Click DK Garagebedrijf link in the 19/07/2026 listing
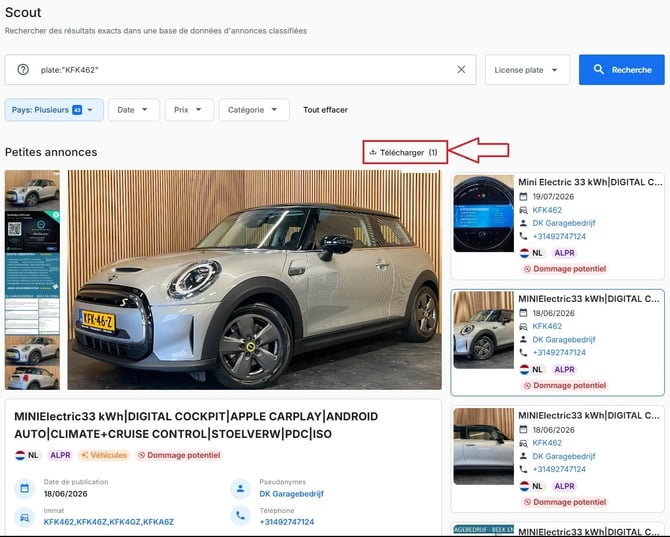The width and height of the screenshot is (670, 537). pos(564,223)
